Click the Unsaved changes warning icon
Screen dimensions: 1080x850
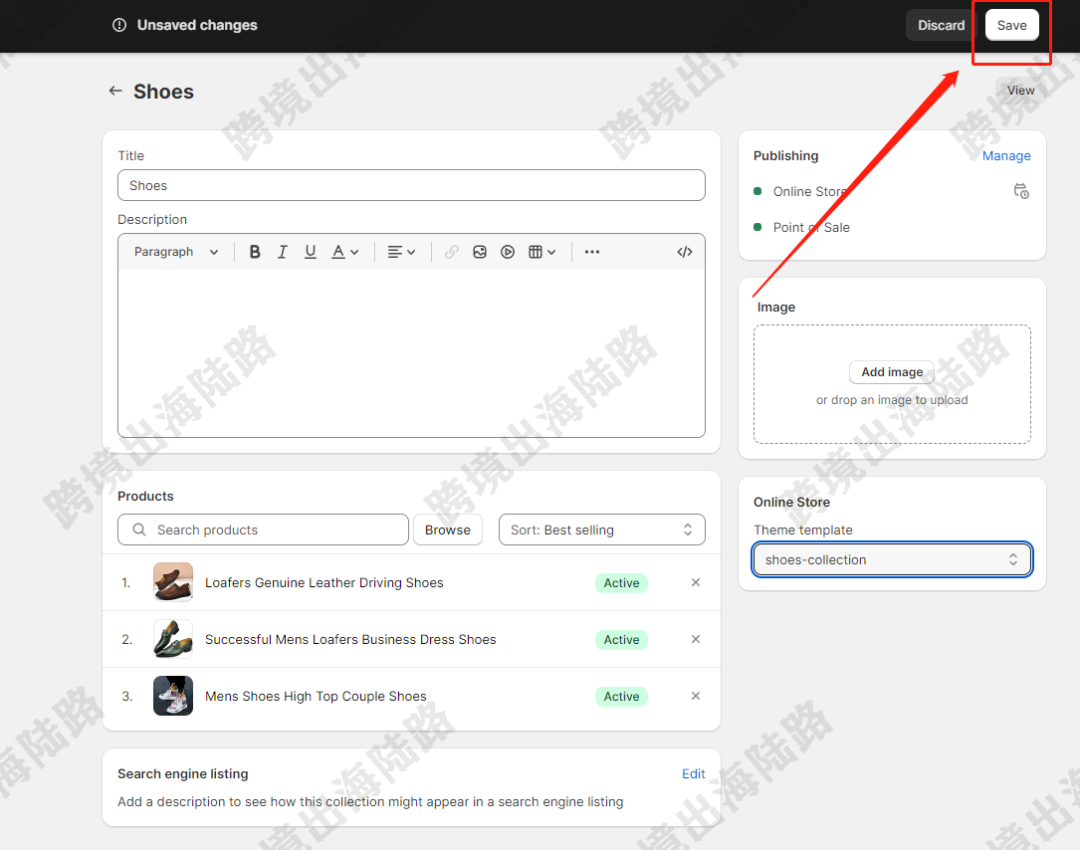click(x=119, y=25)
